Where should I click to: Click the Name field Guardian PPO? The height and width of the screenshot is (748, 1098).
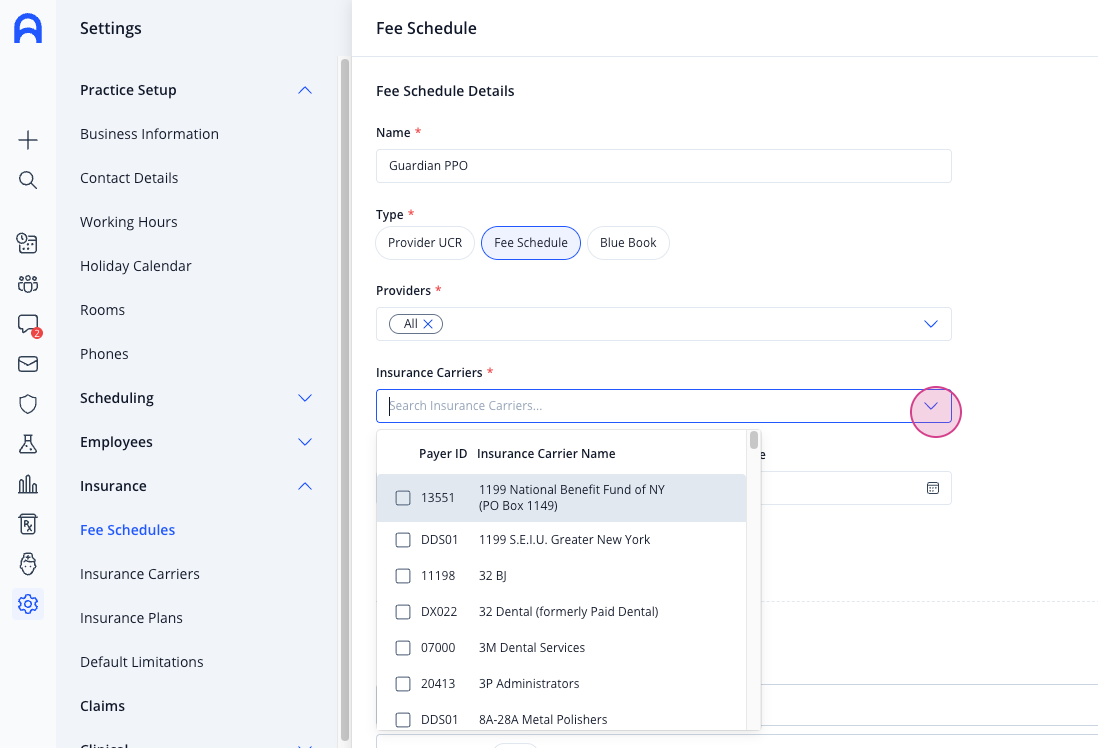663,166
